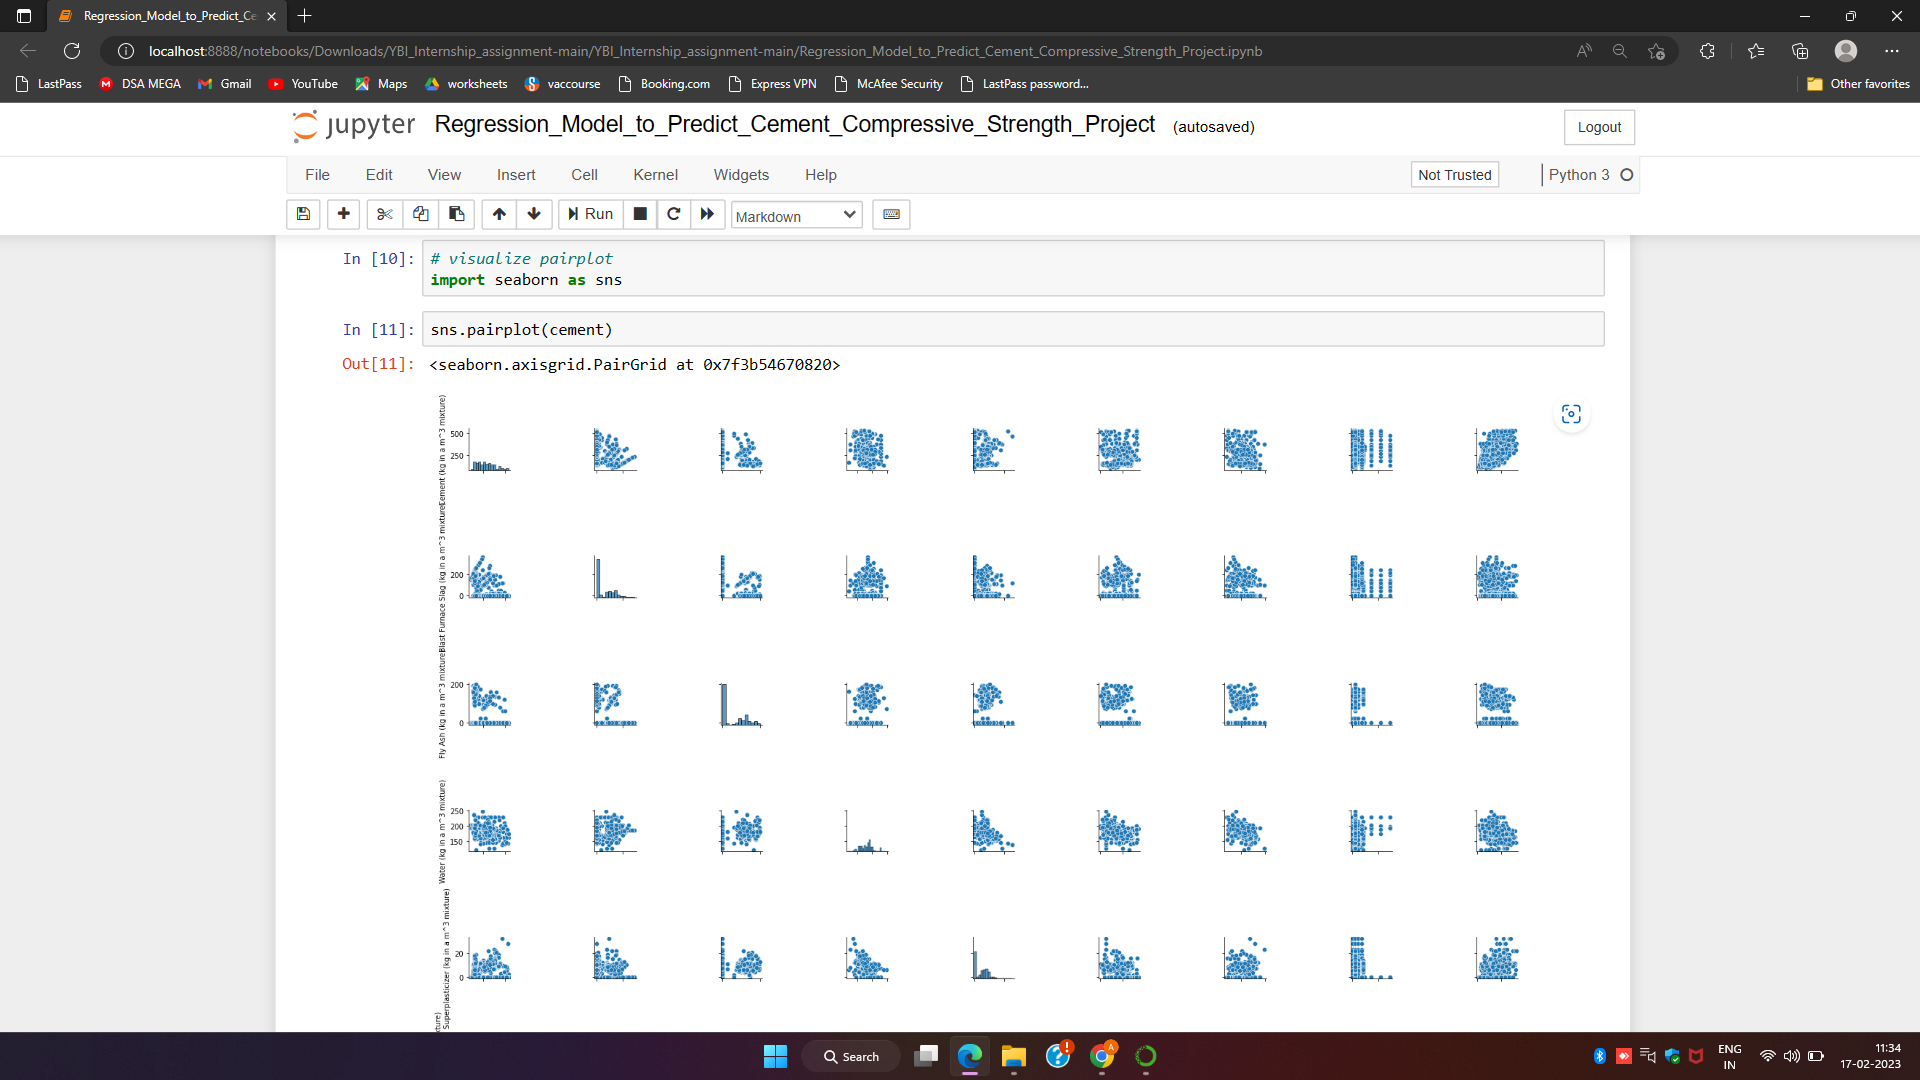This screenshot has width=1920, height=1080.
Task: Open the command palette keyboard icon
Action: pyautogui.click(x=891, y=214)
